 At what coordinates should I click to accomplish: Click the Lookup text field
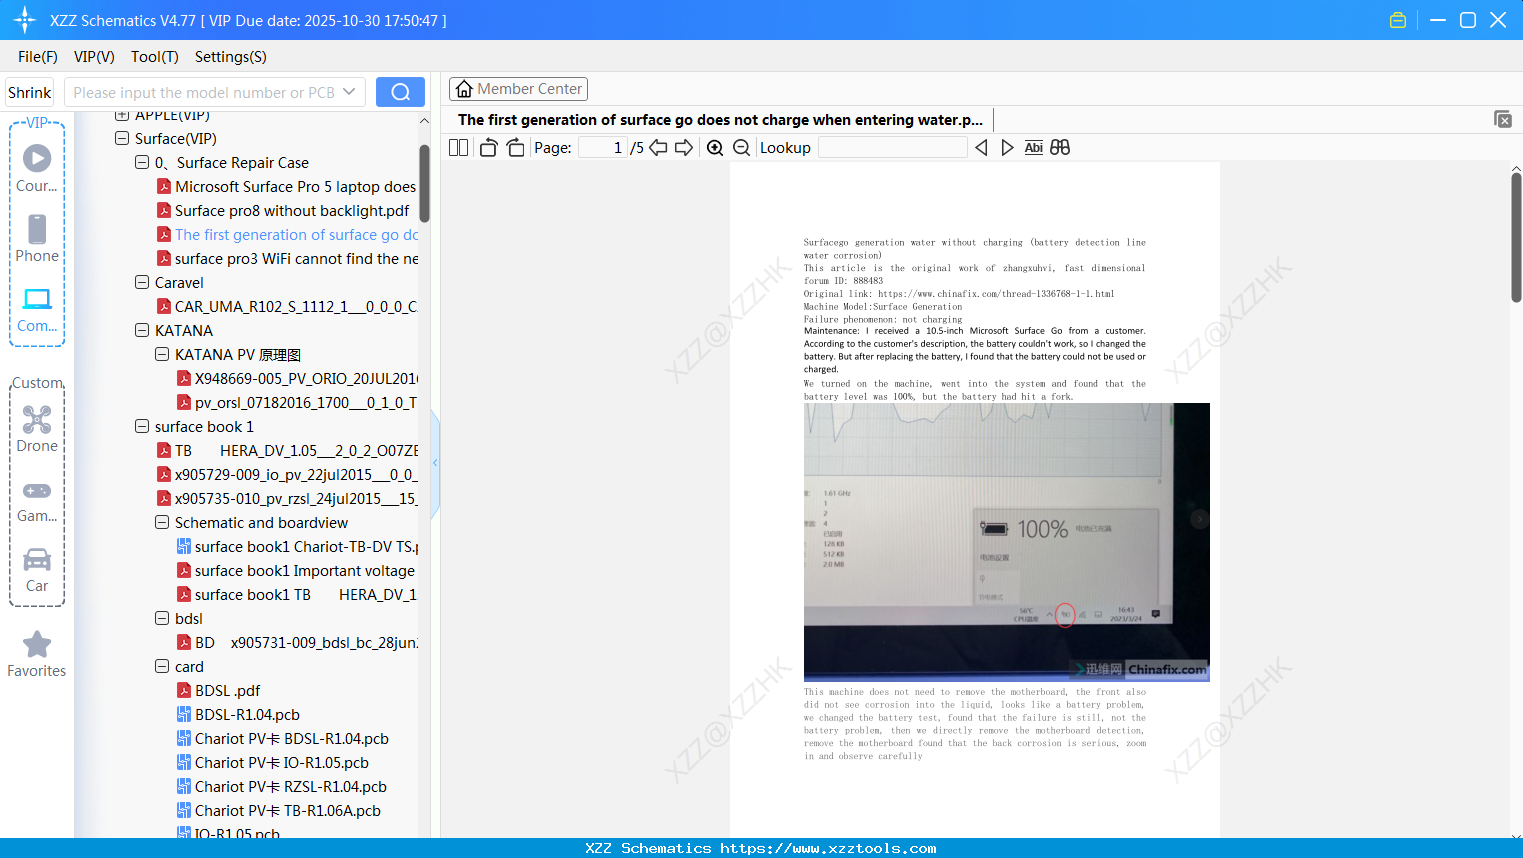tap(893, 147)
